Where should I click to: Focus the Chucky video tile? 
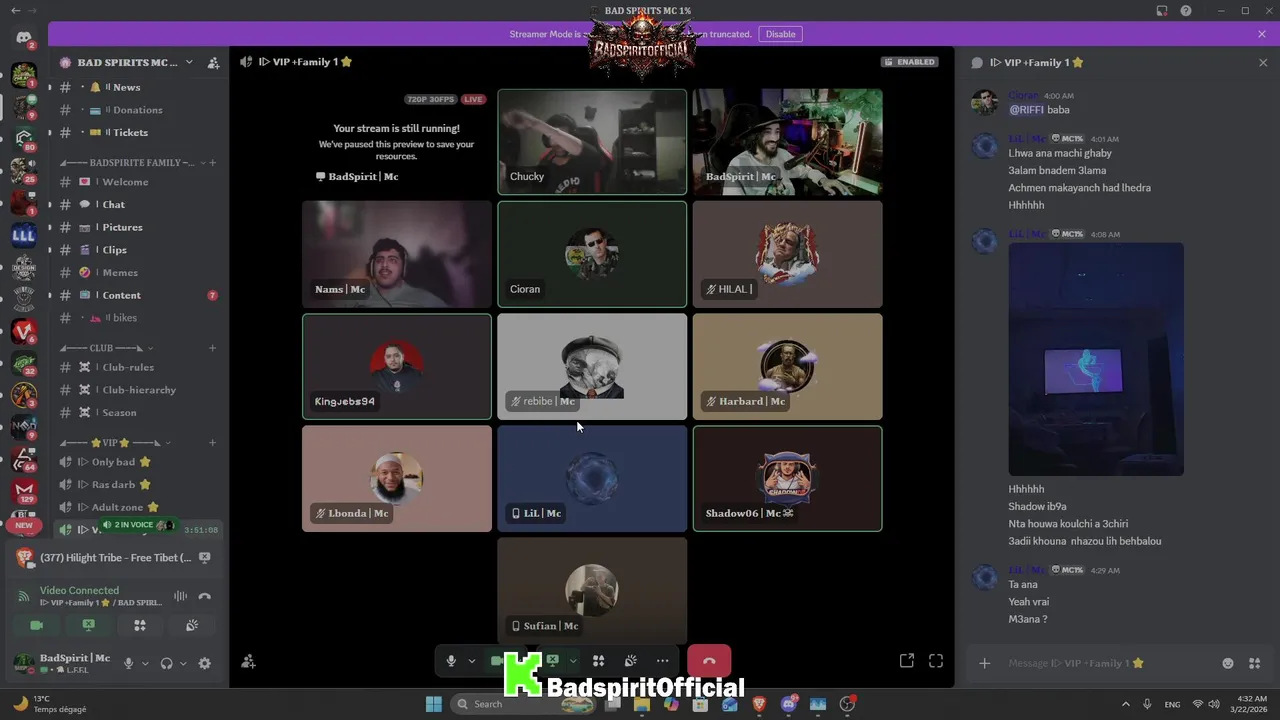click(592, 142)
